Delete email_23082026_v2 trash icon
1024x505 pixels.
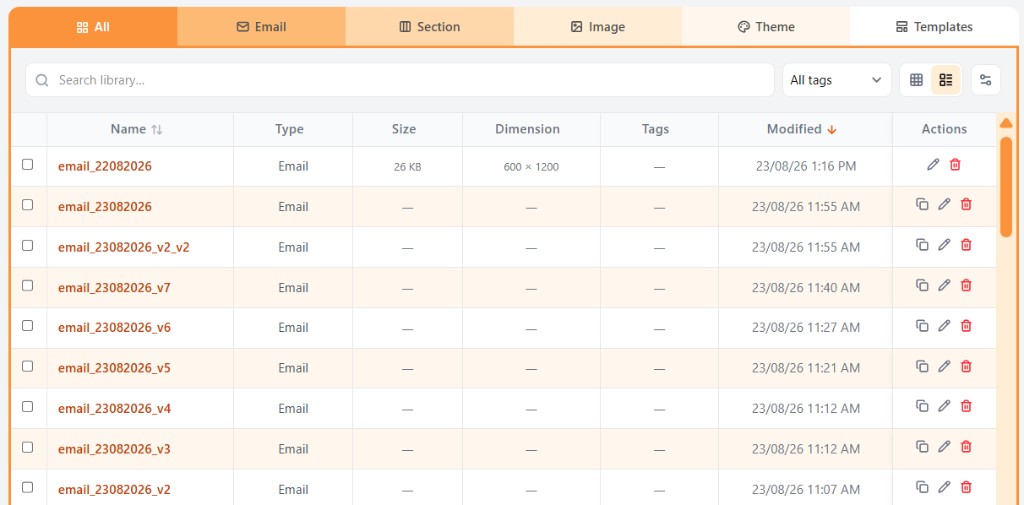pos(967,487)
